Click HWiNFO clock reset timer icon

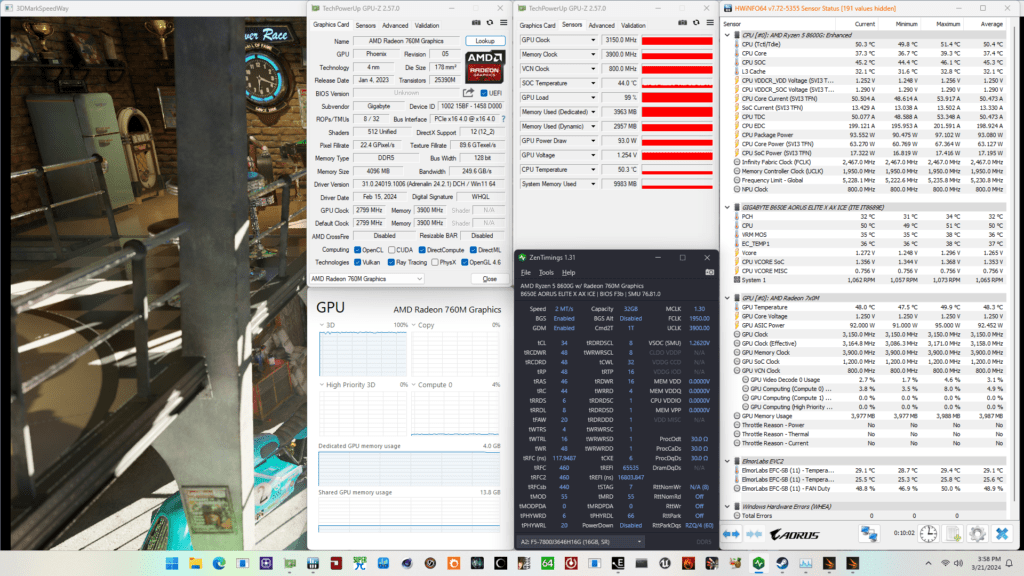929,534
